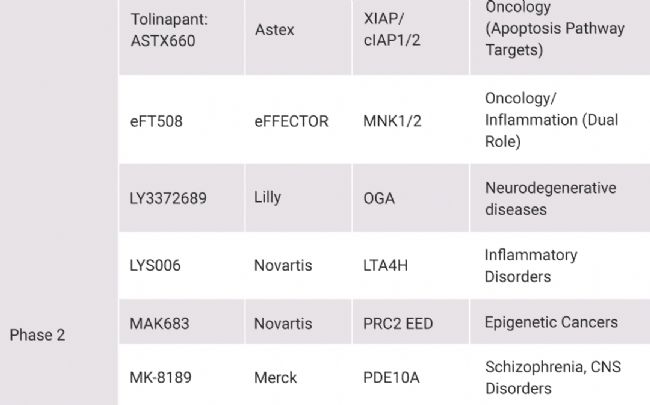650x405 pixels.
Task: Select the MK-8189 drug cell
Action: tap(182, 375)
